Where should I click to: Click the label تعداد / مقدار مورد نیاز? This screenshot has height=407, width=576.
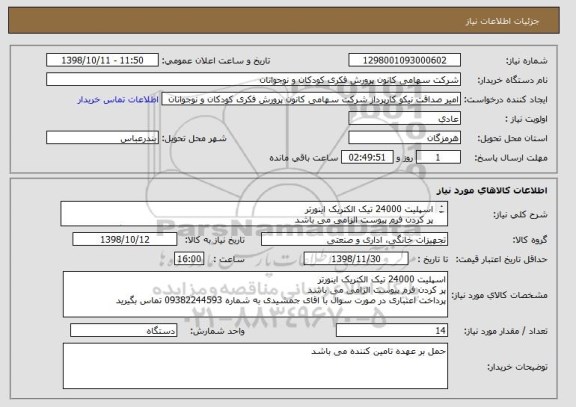pyautogui.click(x=505, y=331)
